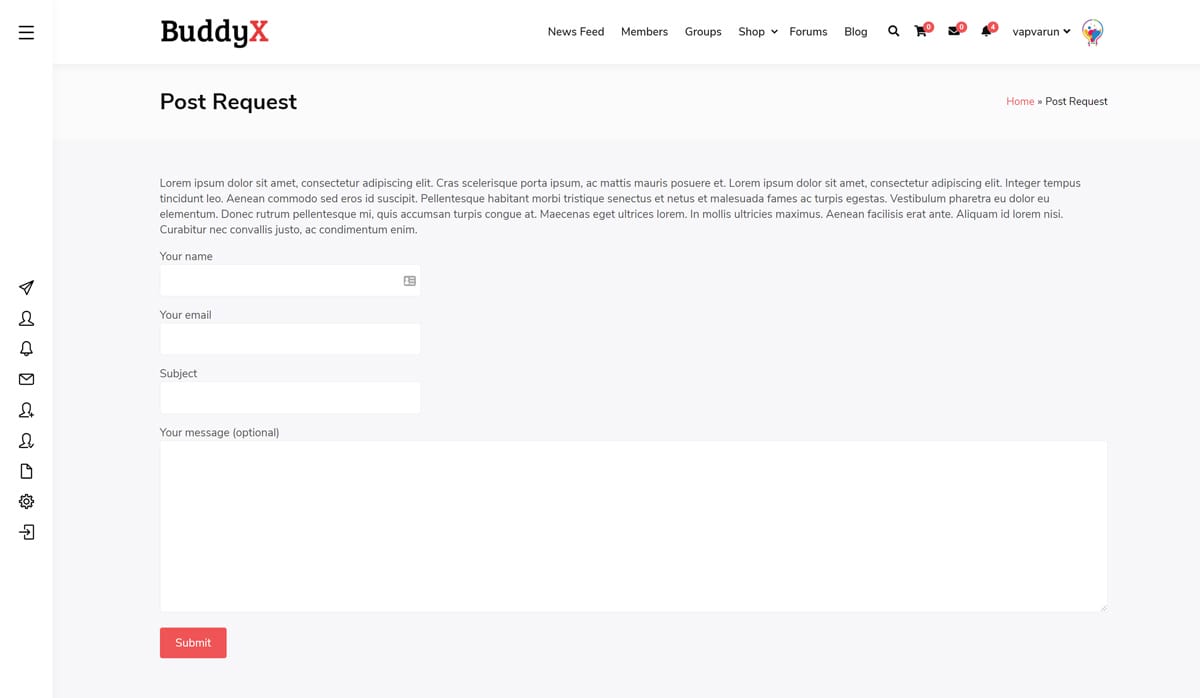Click the logout icon in the sidebar
1200x698 pixels.
point(26,532)
